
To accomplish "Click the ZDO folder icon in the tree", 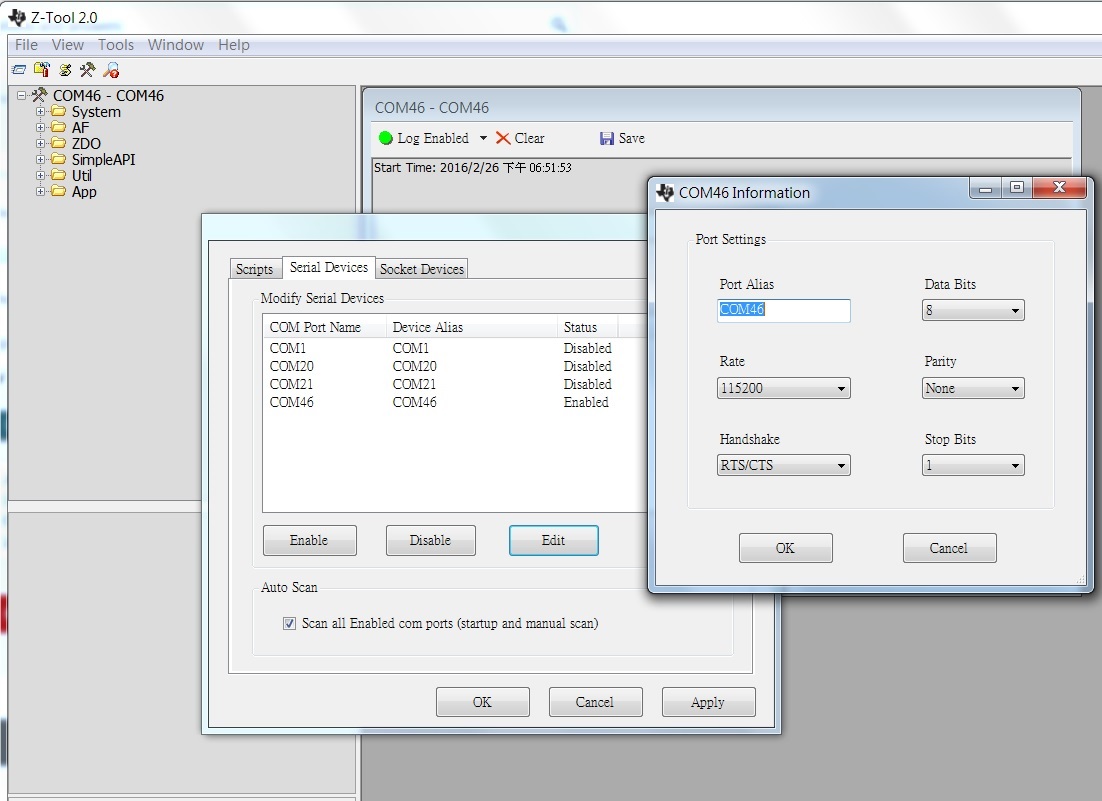I will click(59, 143).
